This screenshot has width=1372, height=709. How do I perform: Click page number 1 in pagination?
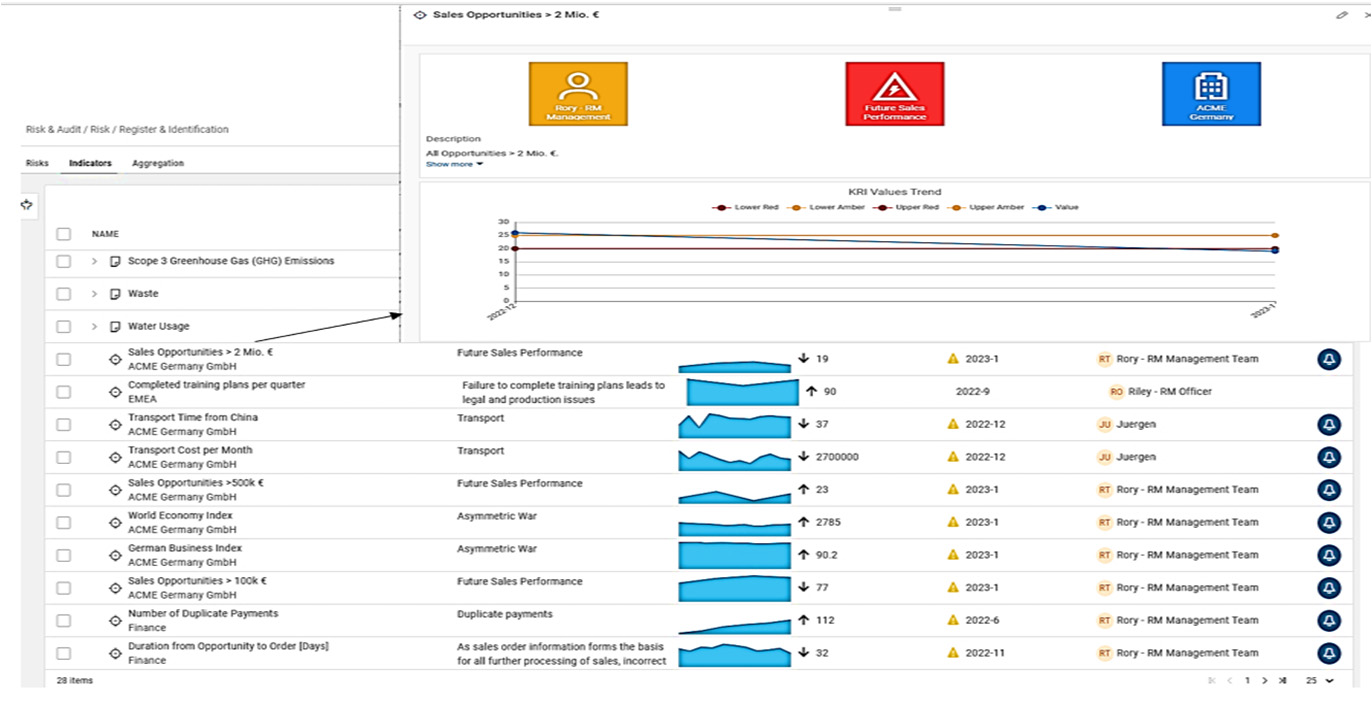(1247, 681)
